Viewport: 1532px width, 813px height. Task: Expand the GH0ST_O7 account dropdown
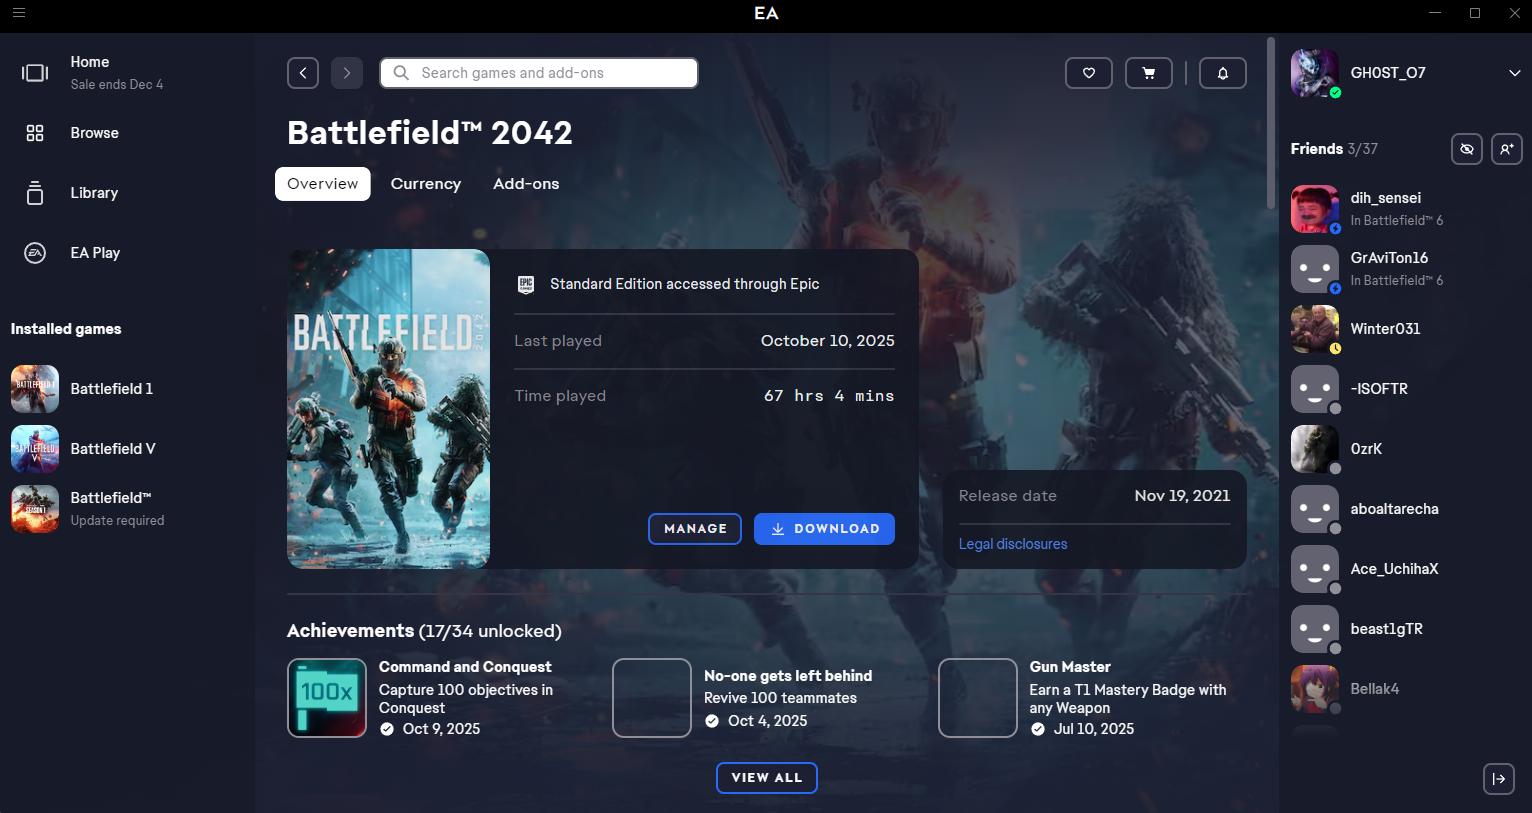point(1514,73)
